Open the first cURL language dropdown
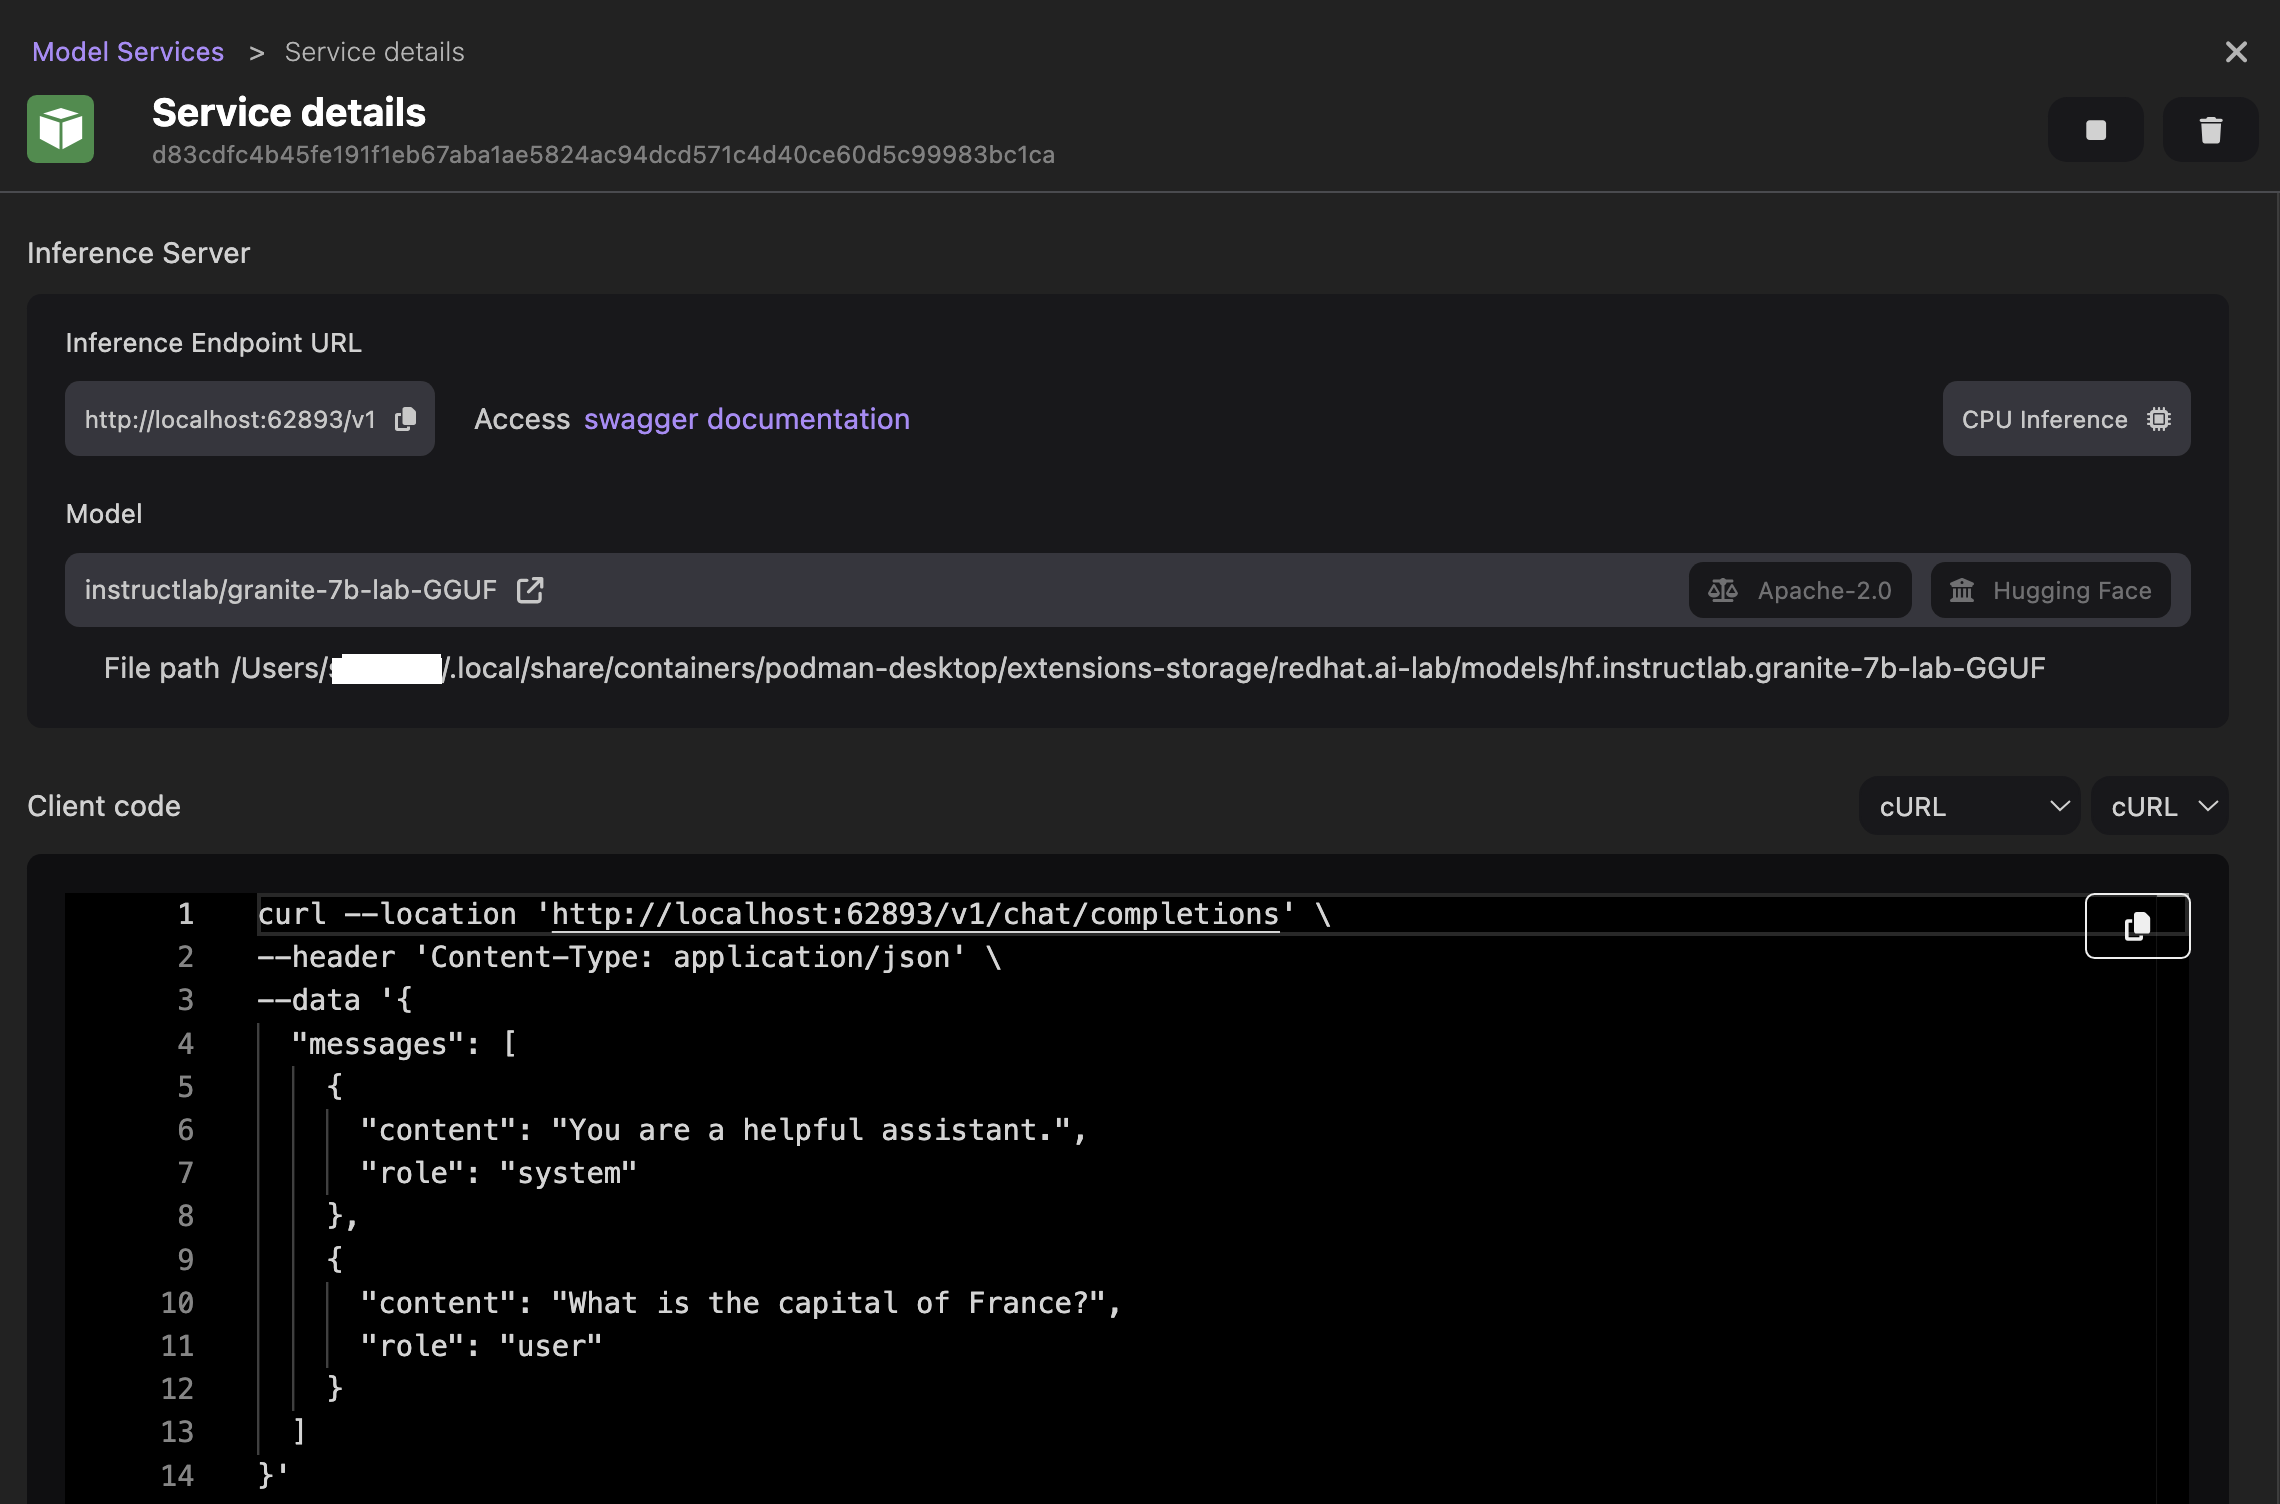 pos(1968,806)
